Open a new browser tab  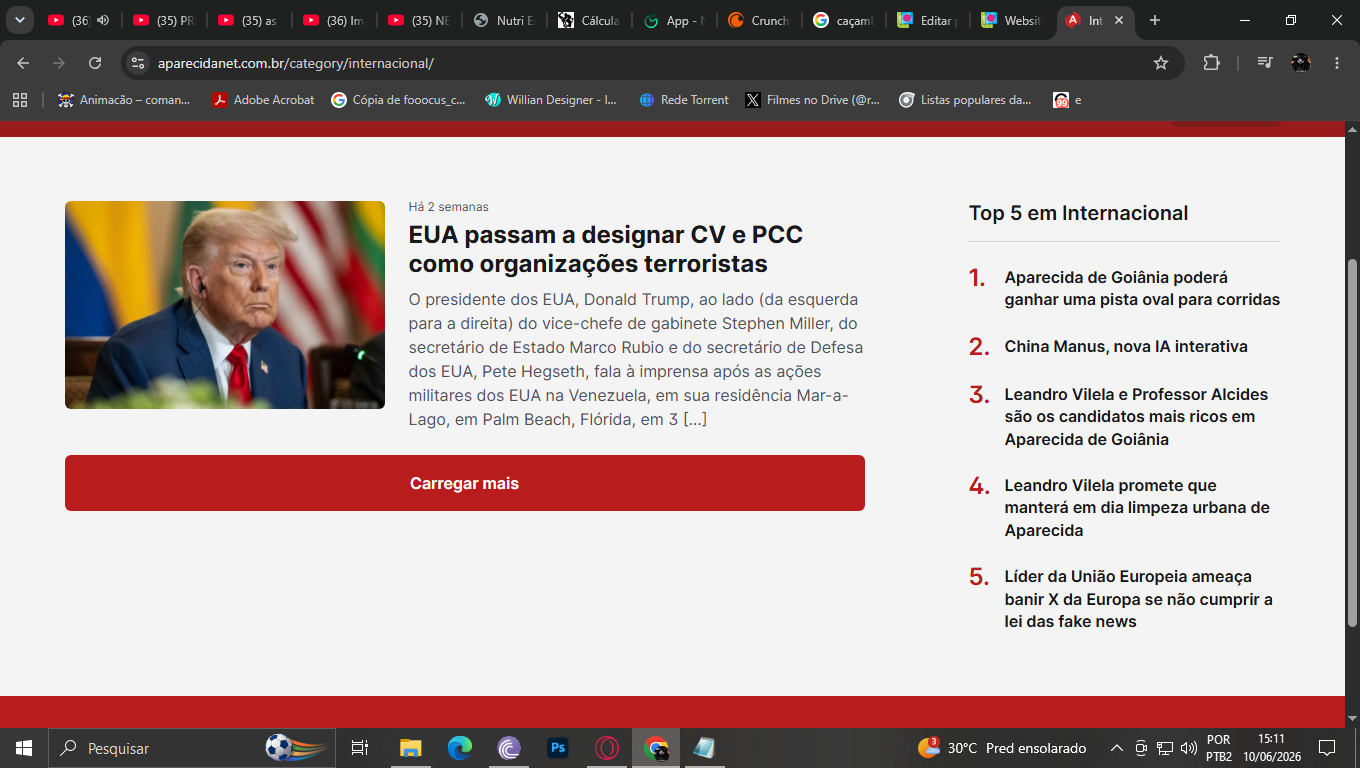pyautogui.click(x=1155, y=20)
